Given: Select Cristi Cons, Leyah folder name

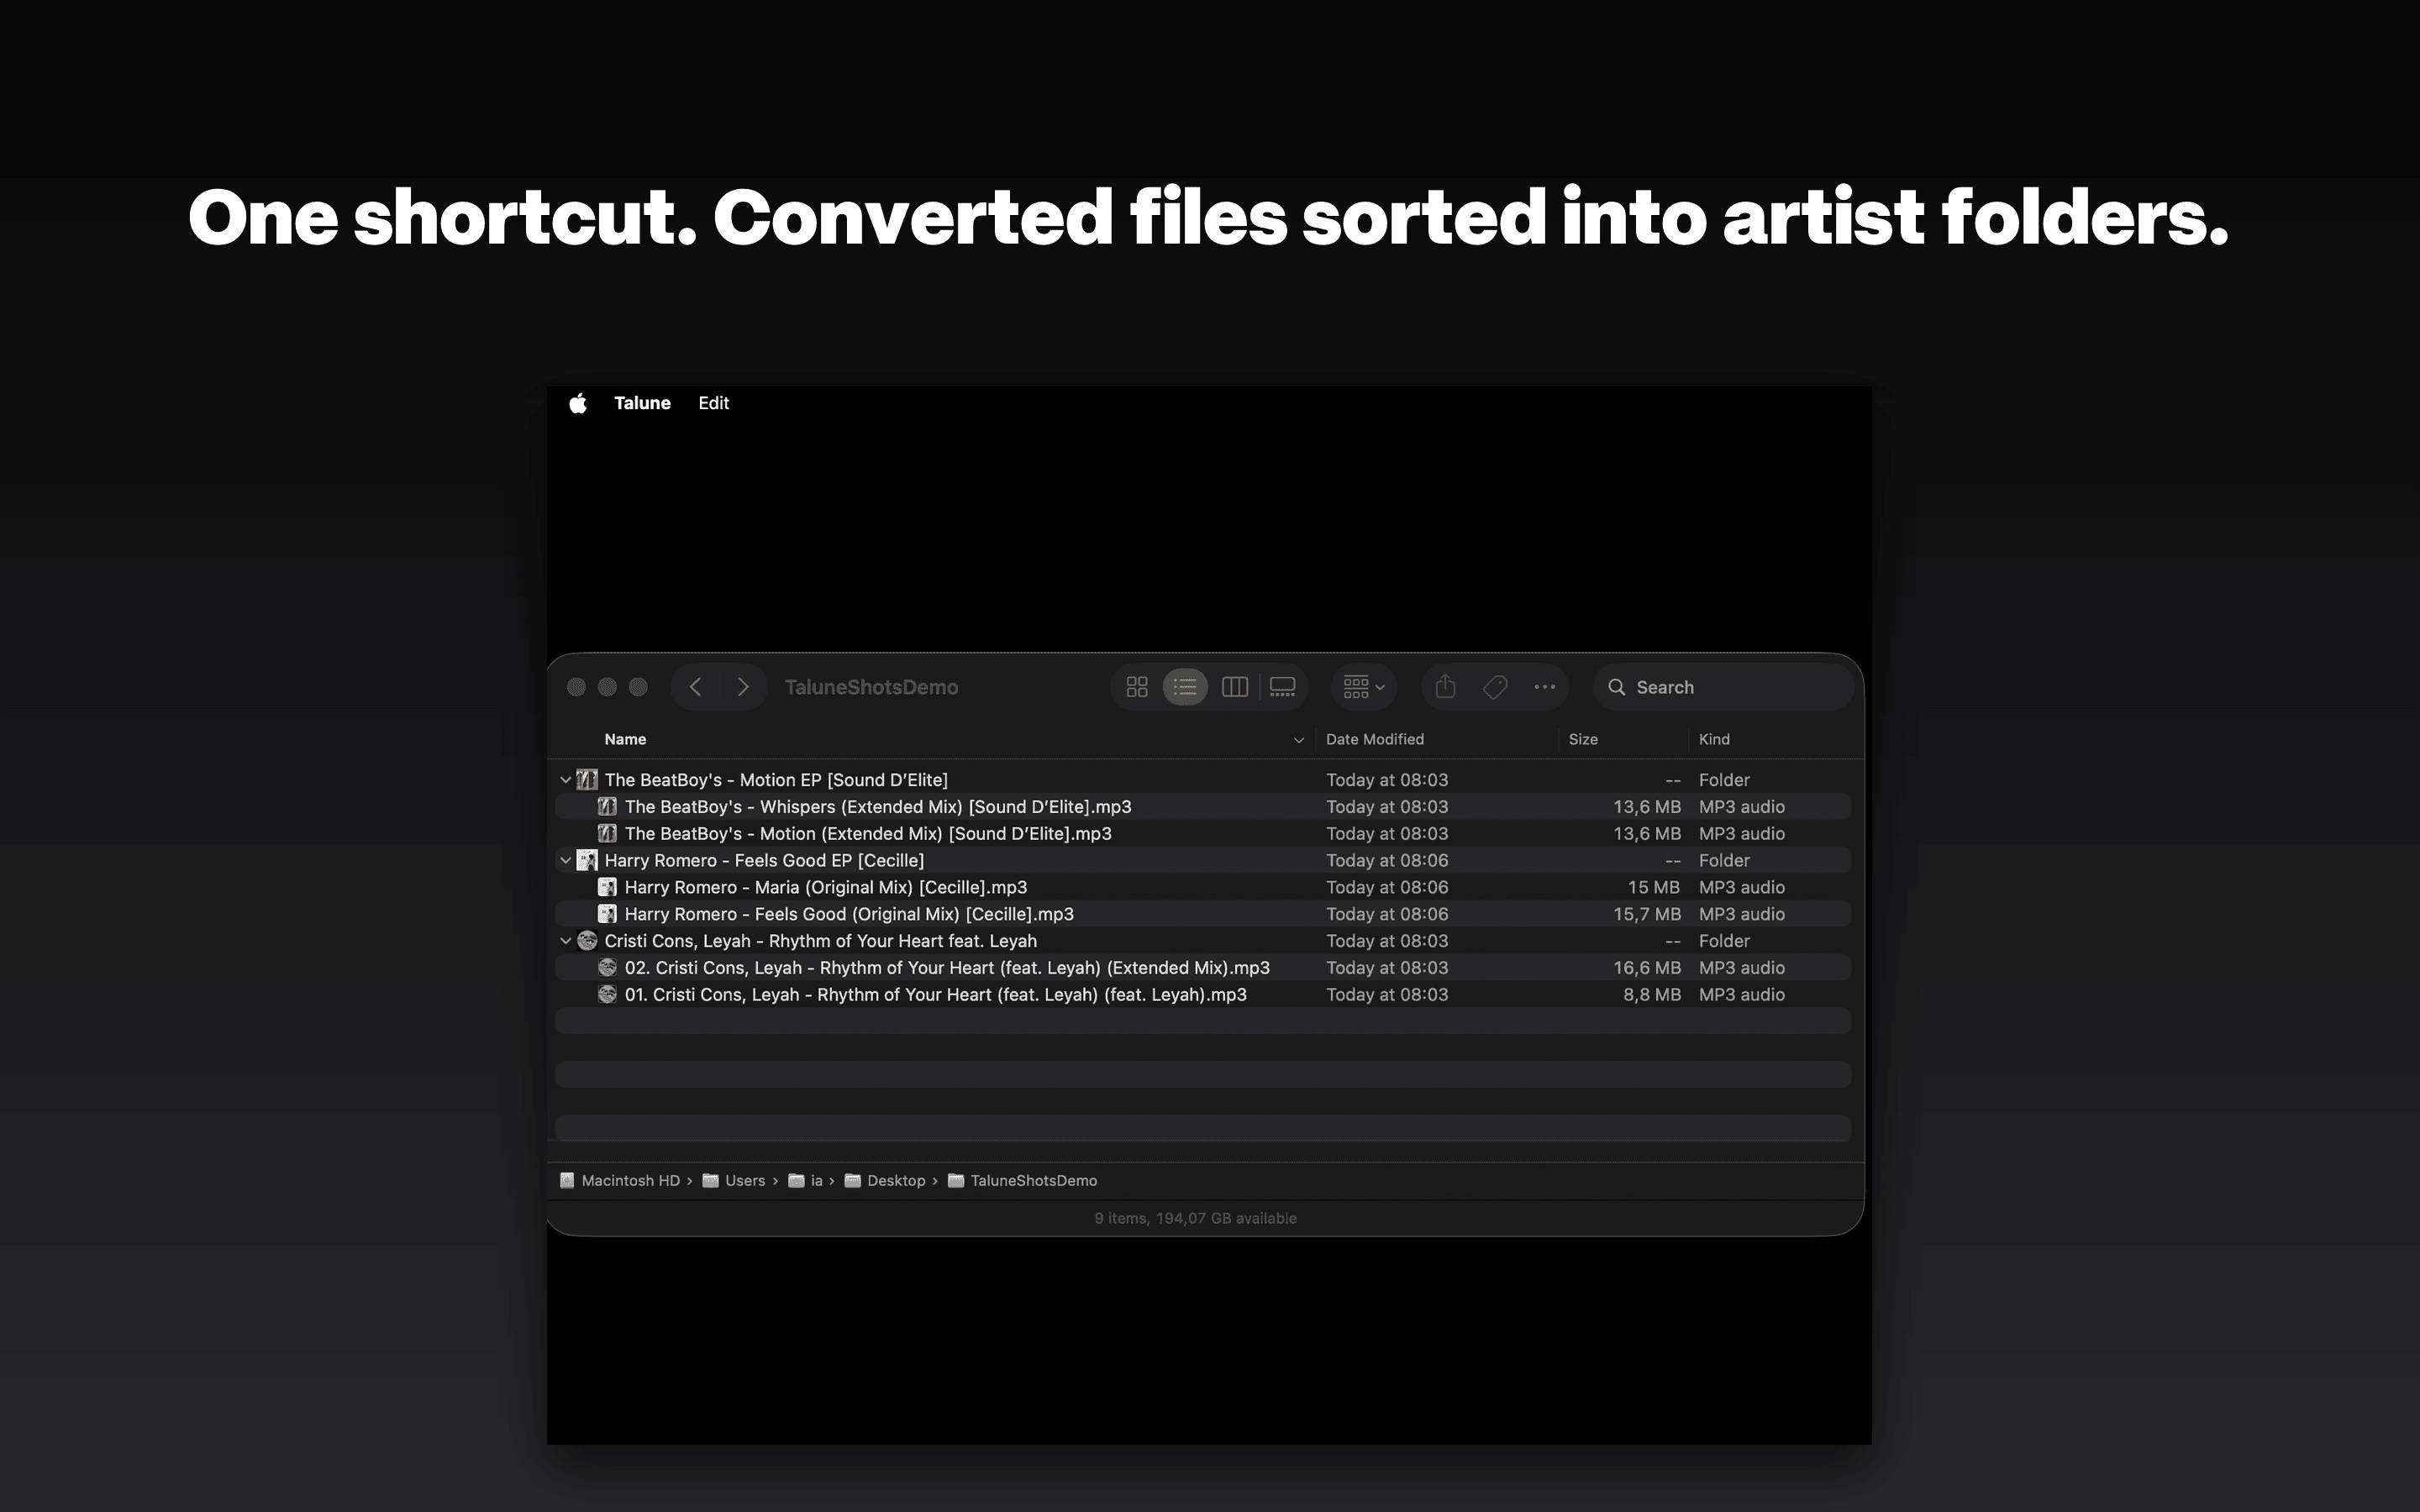Looking at the screenshot, I should (820, 941).
